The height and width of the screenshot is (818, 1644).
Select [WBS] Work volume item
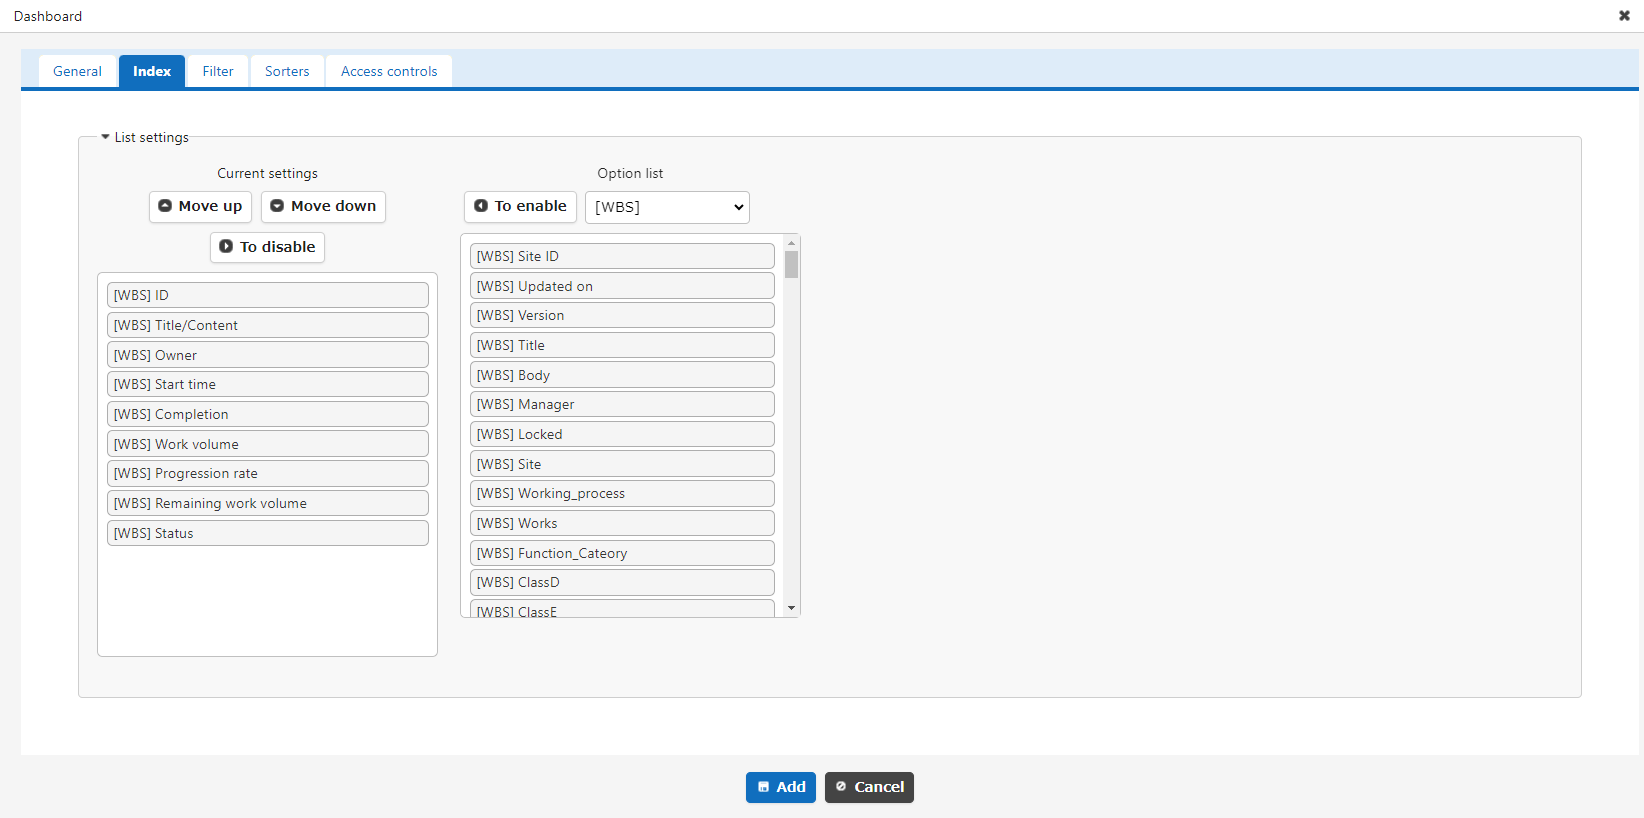click(x=268, y=444)
